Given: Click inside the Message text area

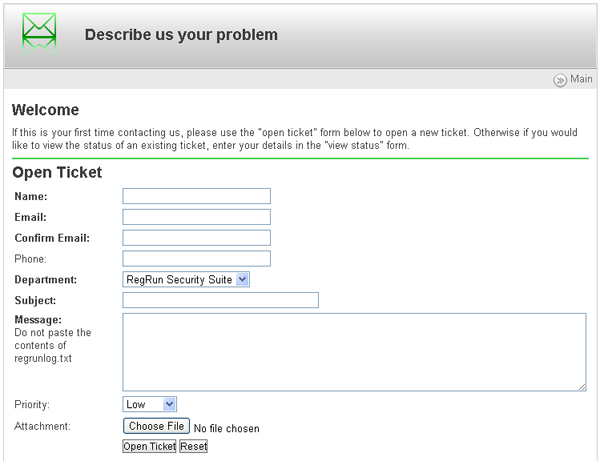Looking at the screenshot, I should click(x=354, y=351).
